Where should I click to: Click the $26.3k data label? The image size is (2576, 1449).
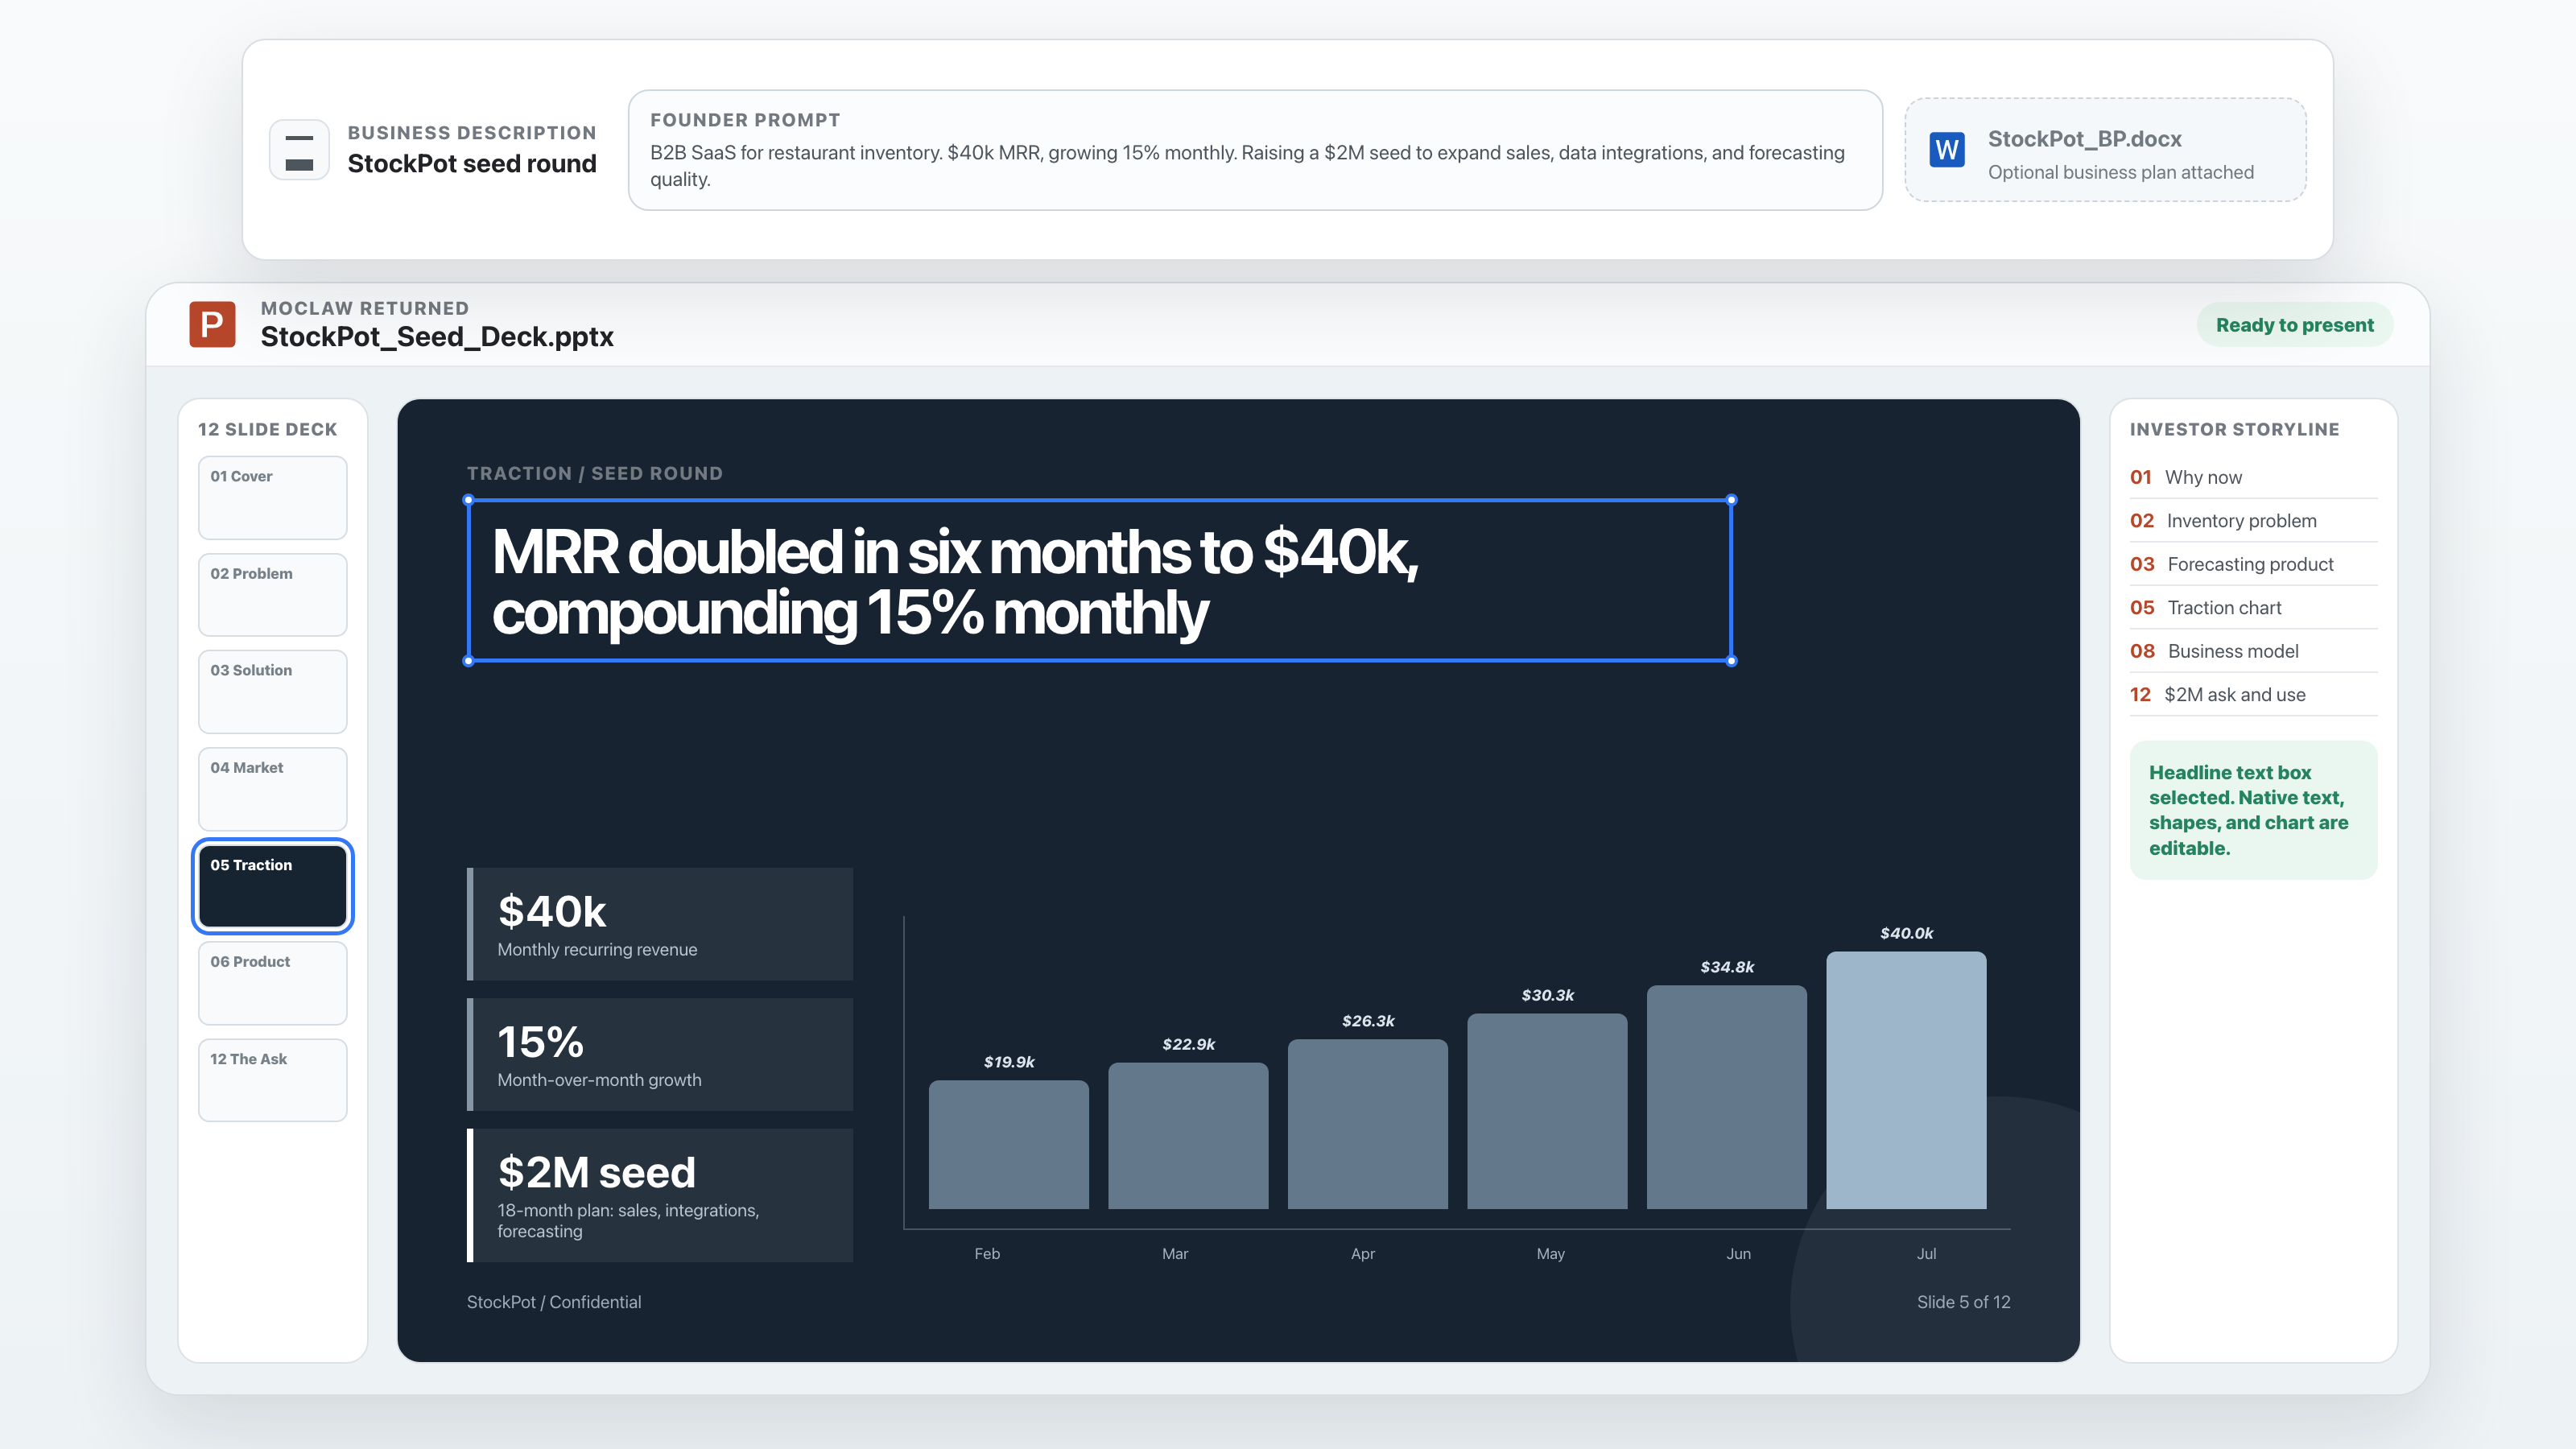click(x=1368, y=1021)
